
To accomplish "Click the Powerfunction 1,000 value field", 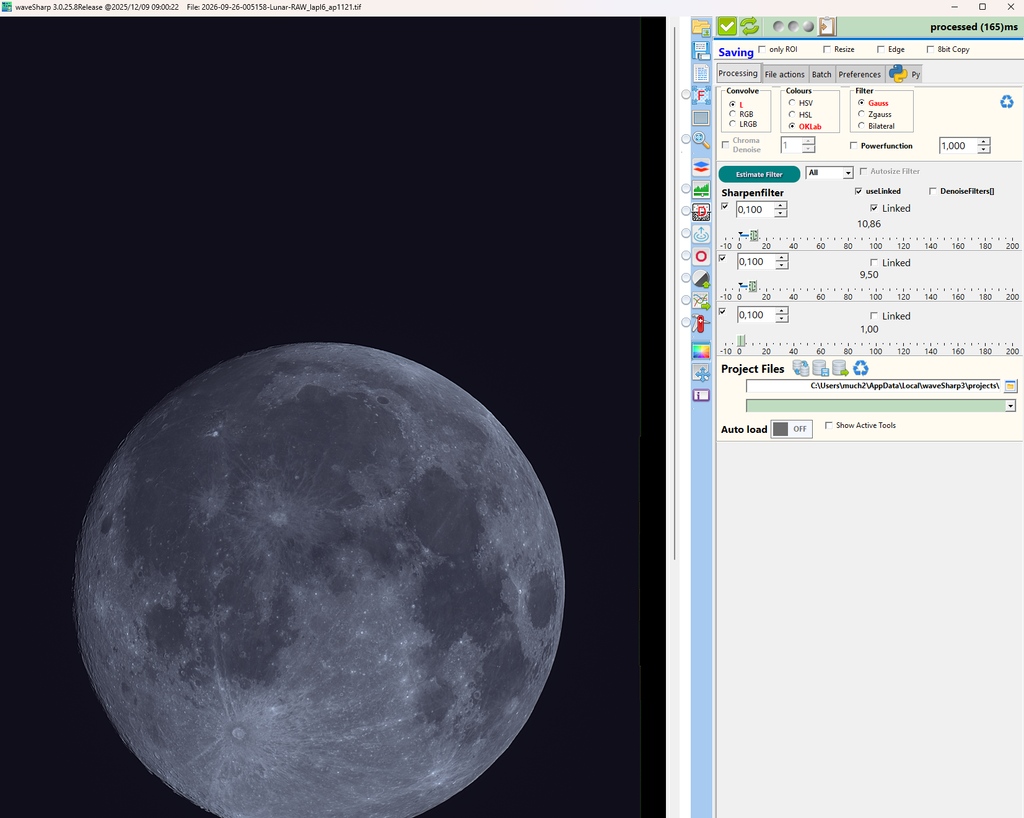I will point(958,146).
